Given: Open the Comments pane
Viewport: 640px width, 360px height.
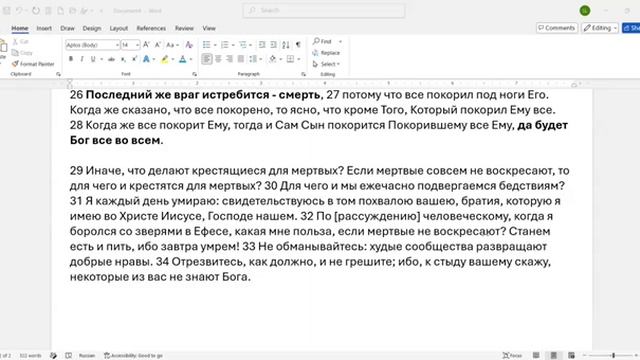Looking at the screenshot, I should click(x=556, y=28).
